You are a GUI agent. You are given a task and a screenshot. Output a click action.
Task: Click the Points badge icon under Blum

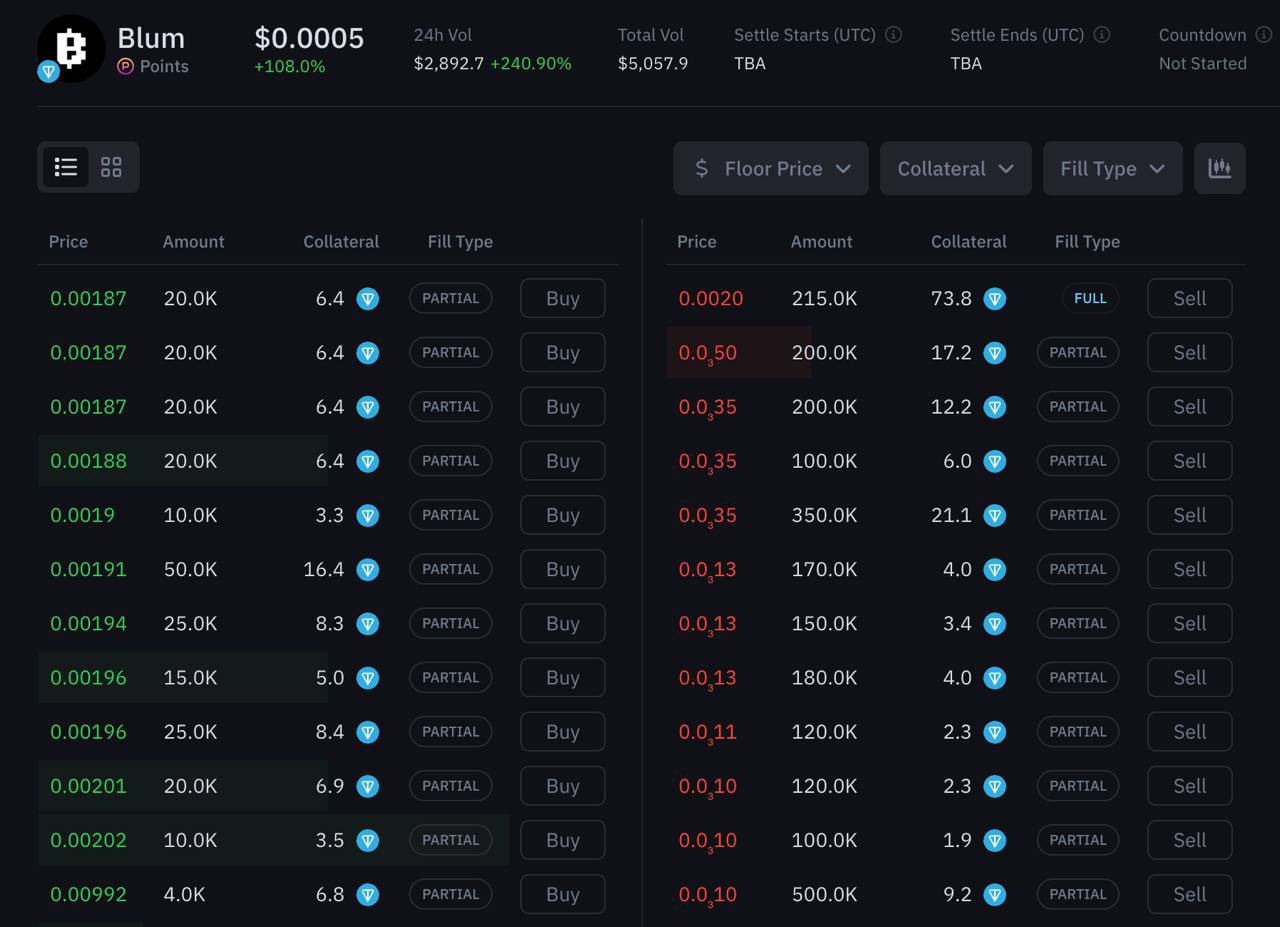click(x=126, y=67)
